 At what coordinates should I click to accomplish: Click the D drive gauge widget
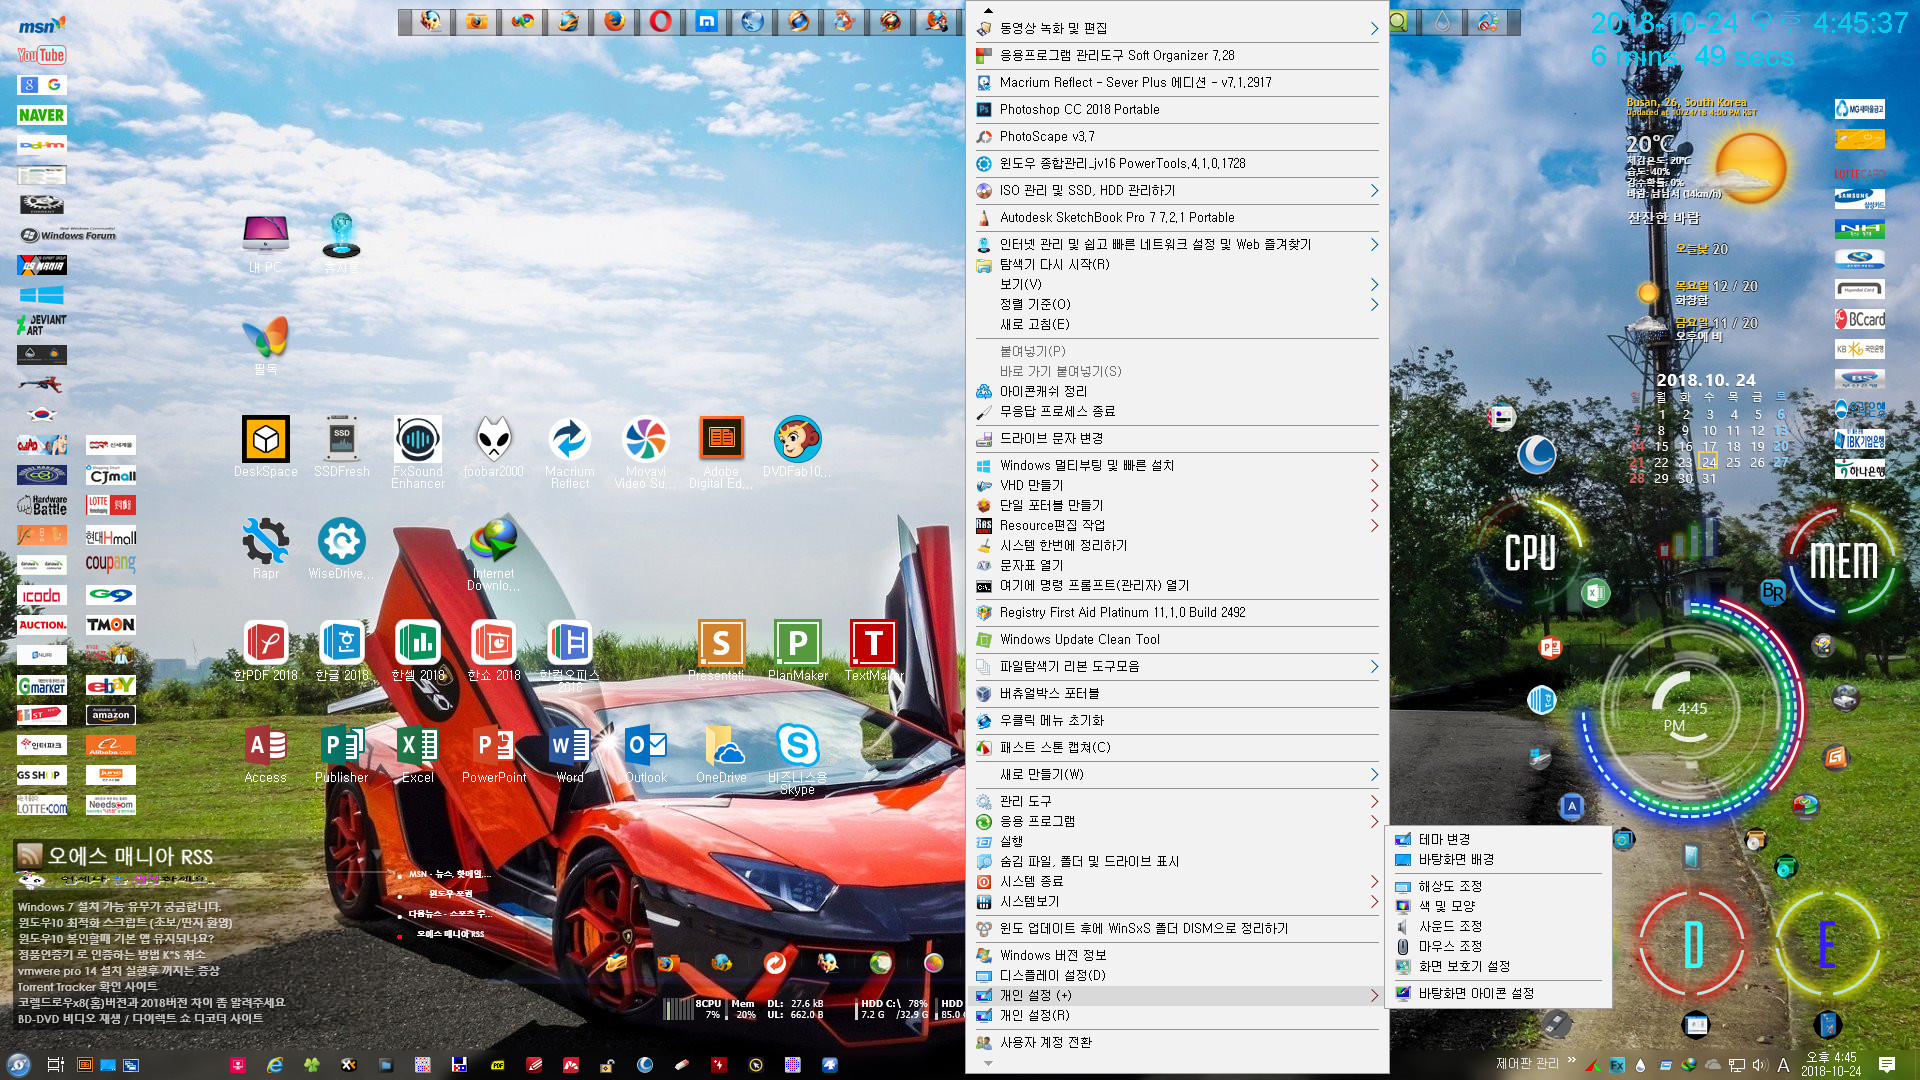tap(1692, 944)
